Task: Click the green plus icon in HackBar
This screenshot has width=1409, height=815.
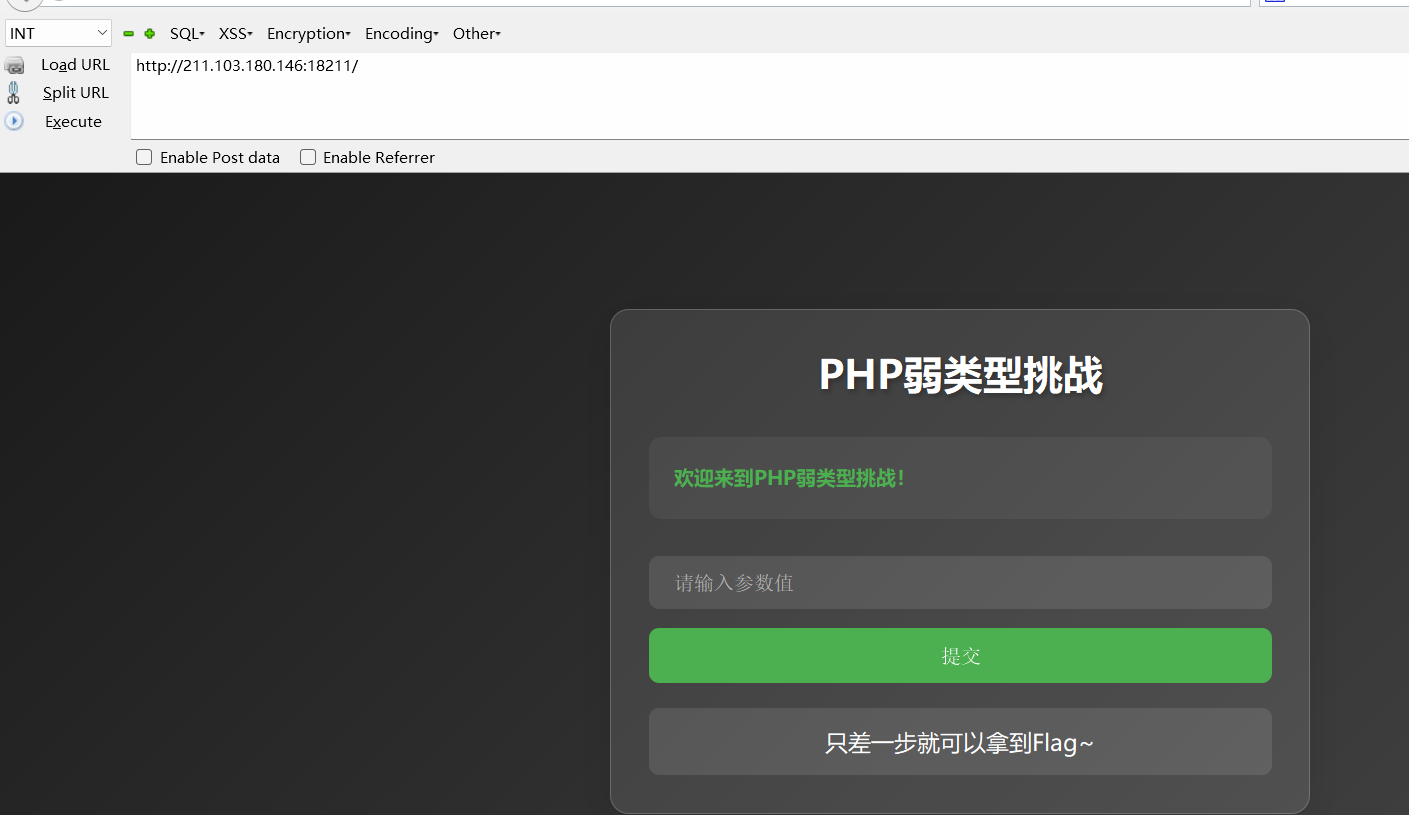Action: 150,34
